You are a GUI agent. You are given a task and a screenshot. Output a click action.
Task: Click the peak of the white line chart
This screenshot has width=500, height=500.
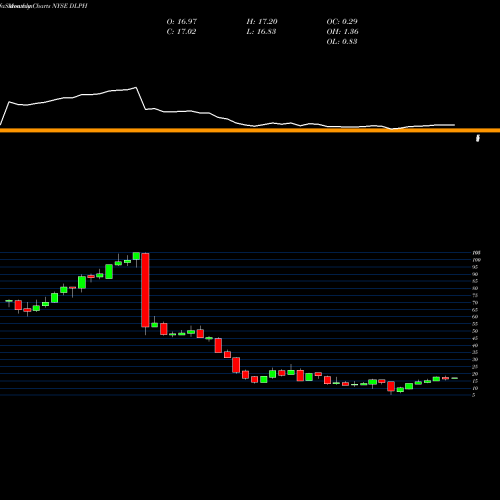pyautogui.click(x=136, y=87)
